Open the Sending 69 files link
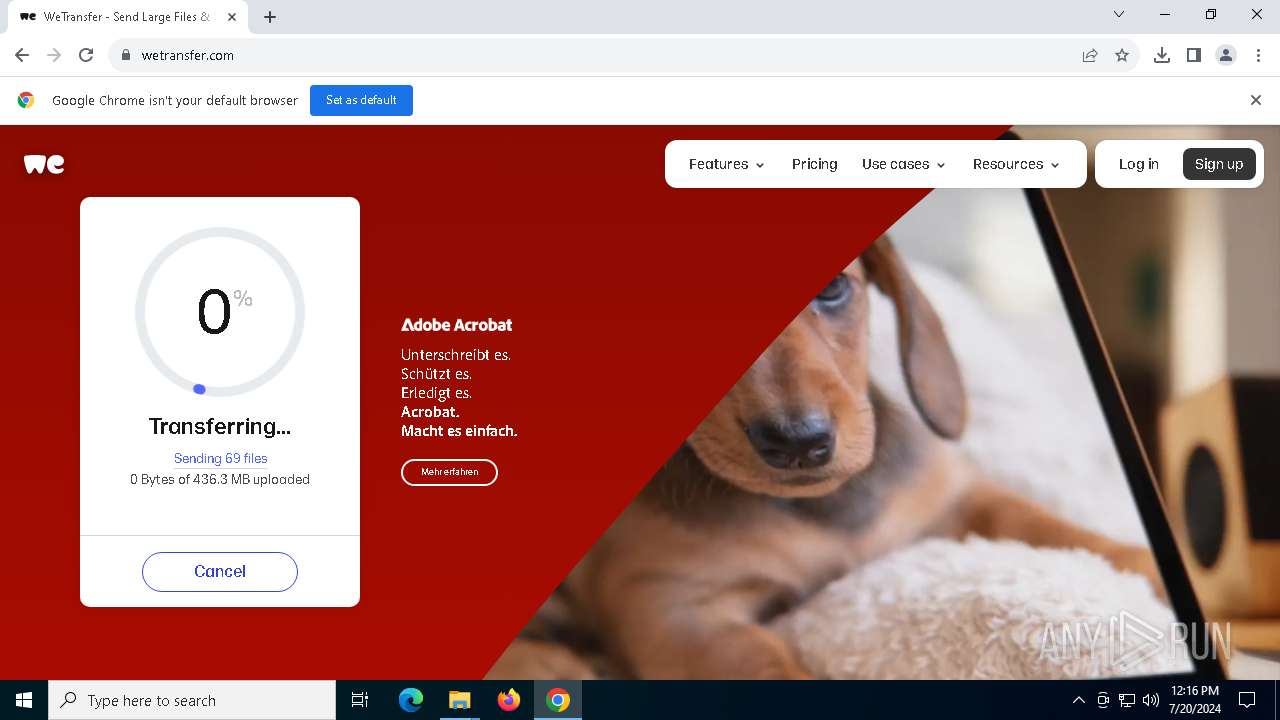Image resolution: width=1280 pixels, height=720 pixels. [x=221, y=458]
